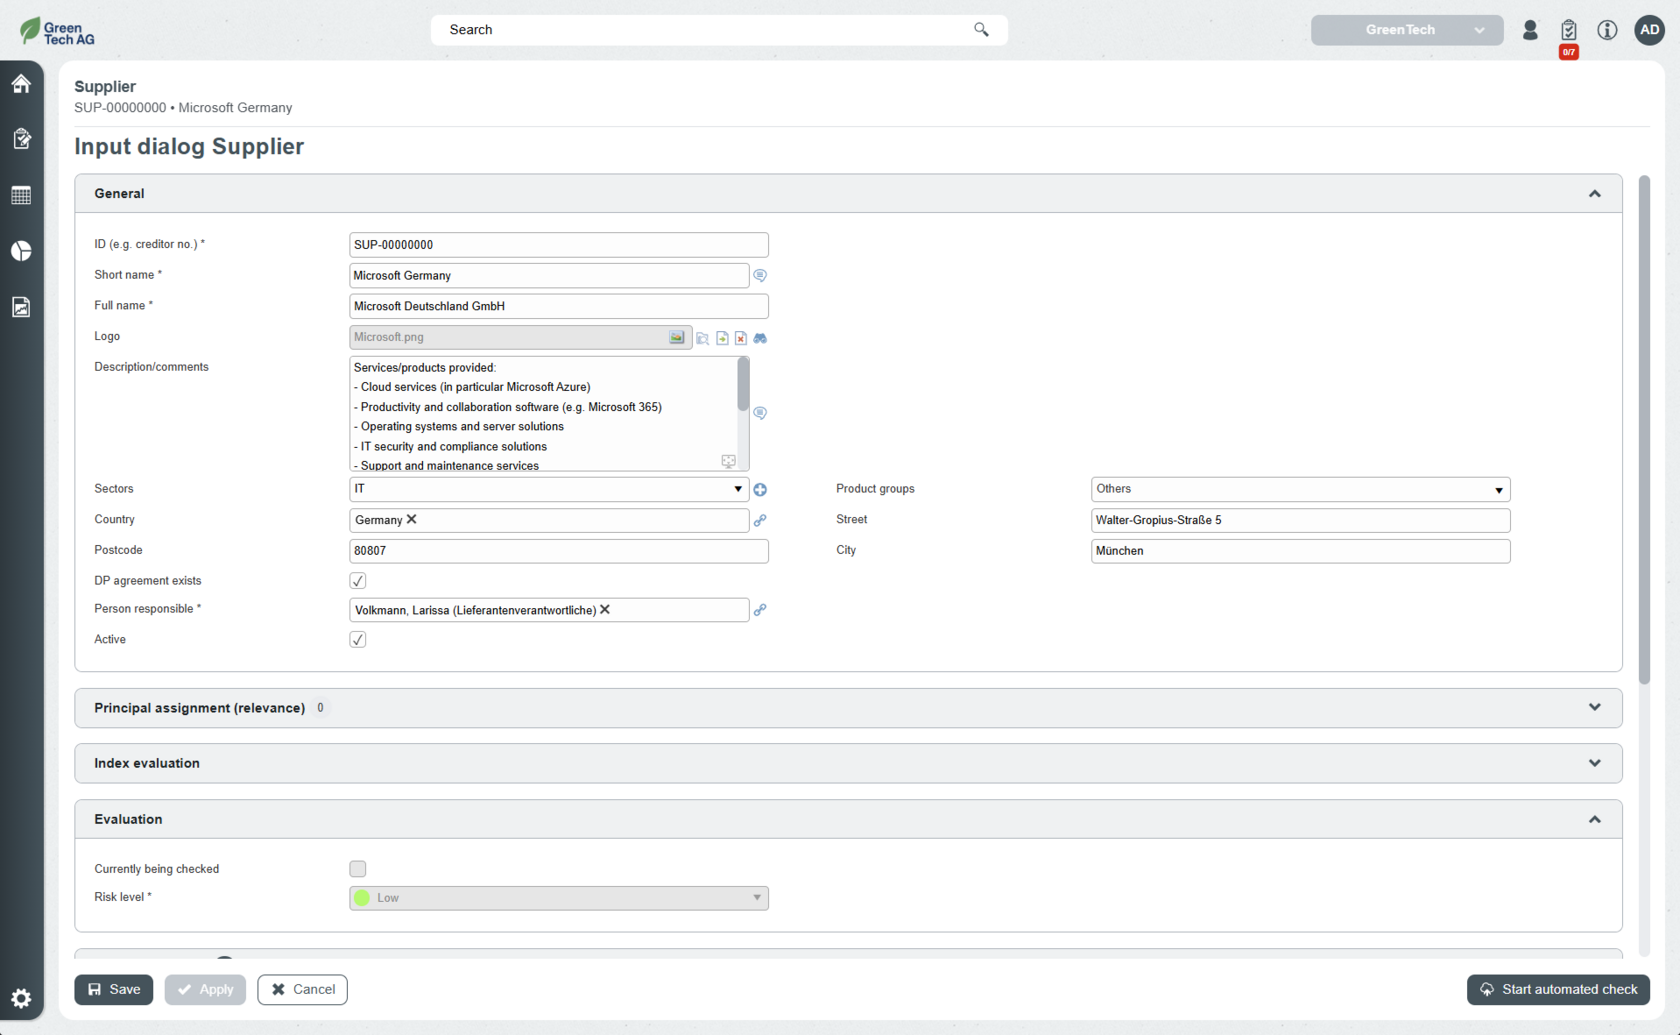
Task: Click the clipboard tasks icon with badge
Action: coord(1568,31)
